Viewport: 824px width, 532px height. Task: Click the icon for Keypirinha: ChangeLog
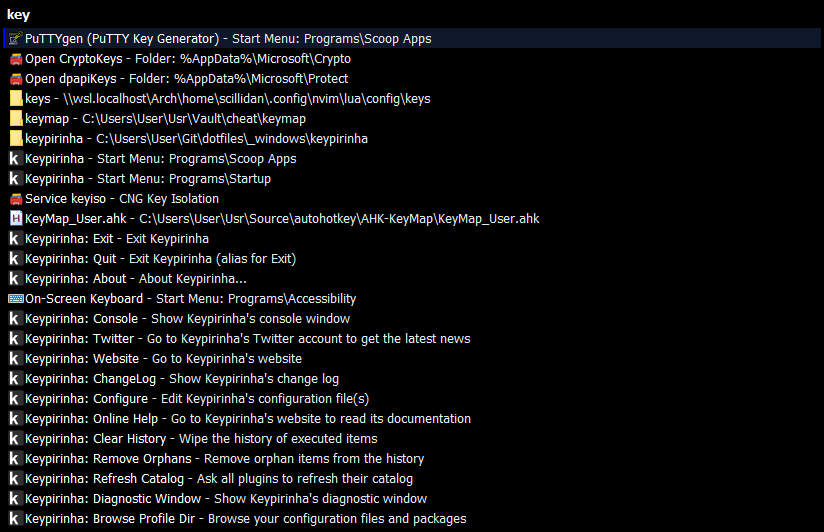pos(16,378)
